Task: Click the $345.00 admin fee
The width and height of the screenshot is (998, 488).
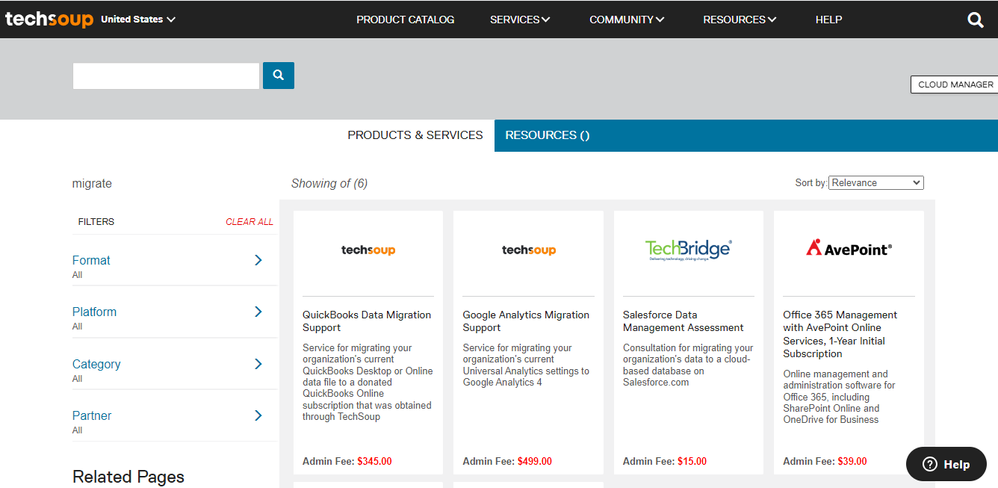Action: click(x=374, y=461)
